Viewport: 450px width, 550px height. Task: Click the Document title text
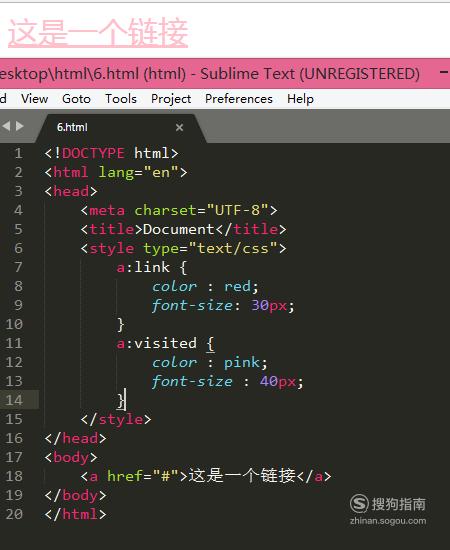[179, 229]
